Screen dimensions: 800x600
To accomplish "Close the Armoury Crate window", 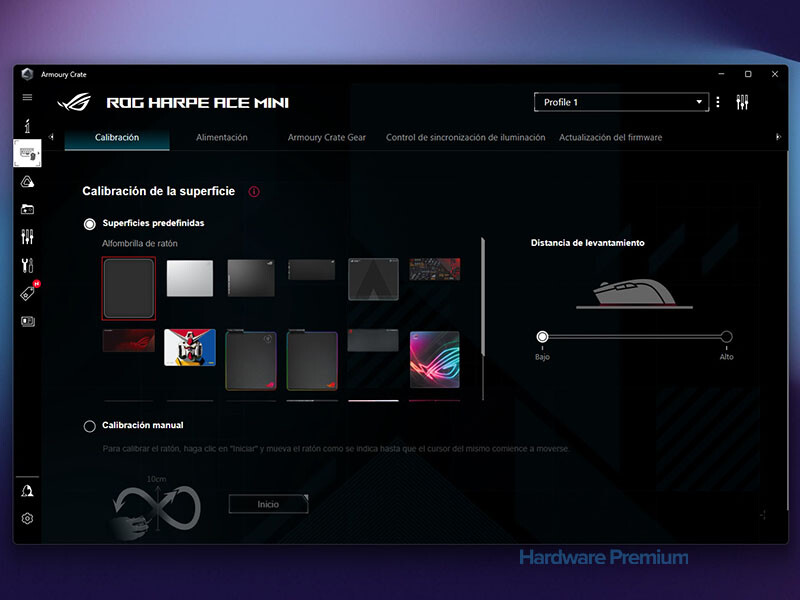I will [x=774, y=74].
